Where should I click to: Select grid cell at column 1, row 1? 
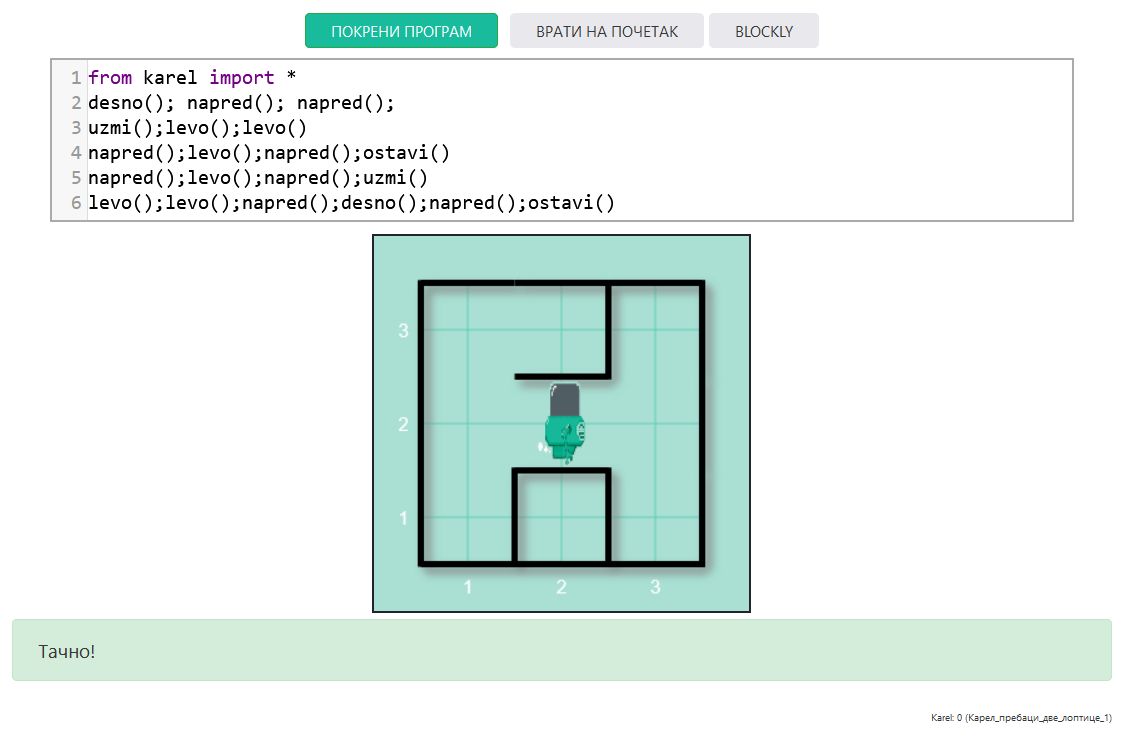pos(467,518)
